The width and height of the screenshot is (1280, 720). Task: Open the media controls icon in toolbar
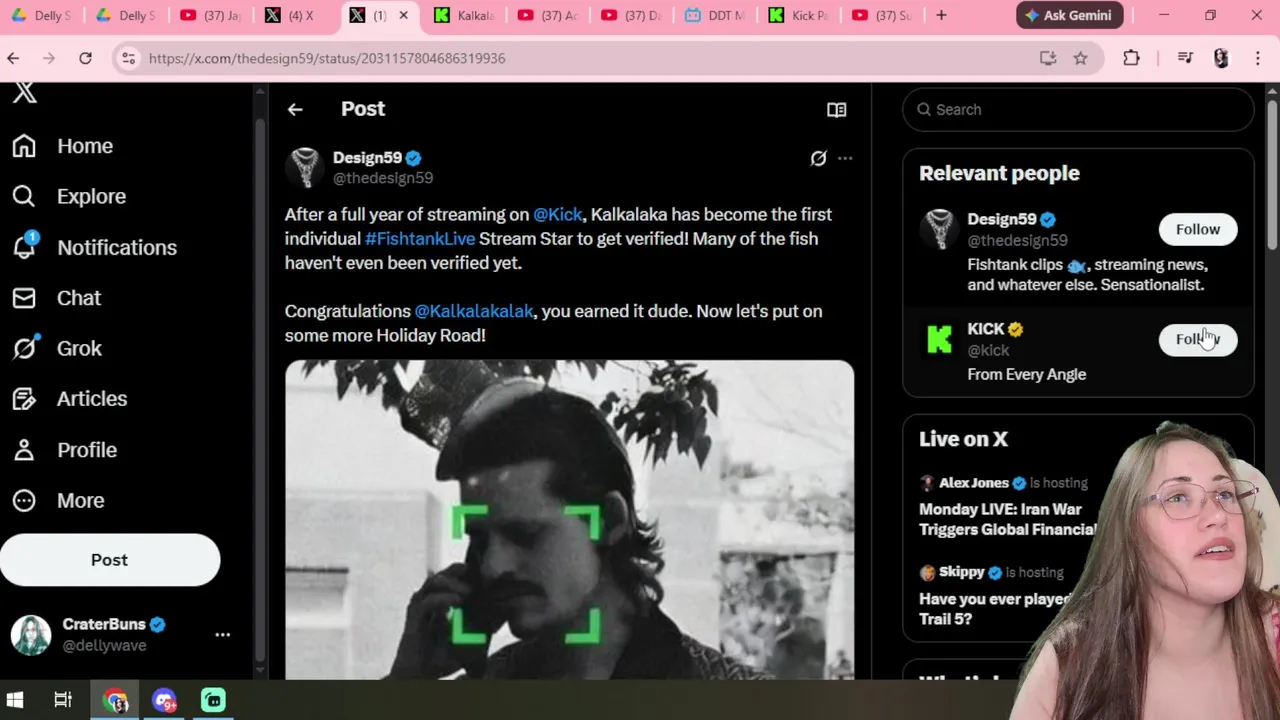coord(1185,58)
